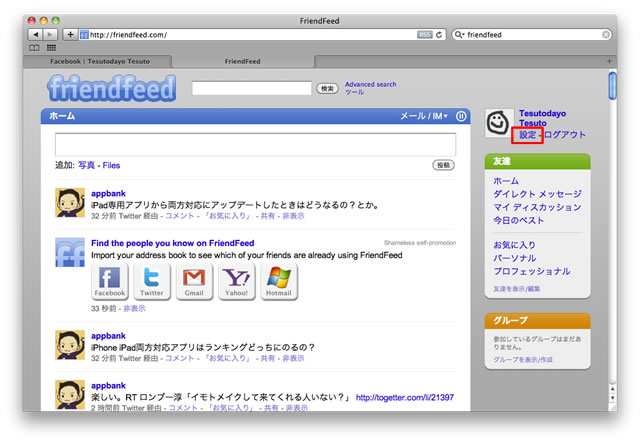
Task: Click the 投稿 post button
Action: (x=443, y=165)
